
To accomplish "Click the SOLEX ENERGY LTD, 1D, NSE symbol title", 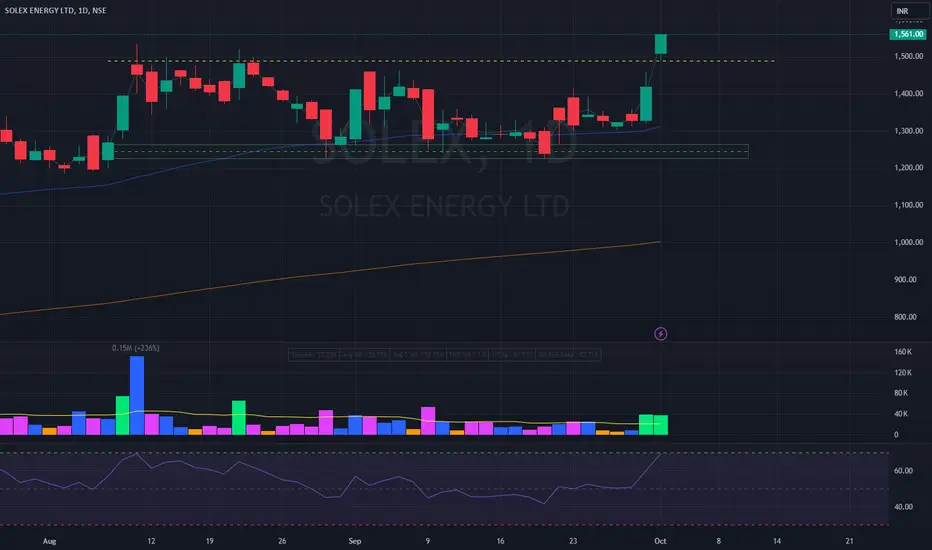I will [55, 10].
